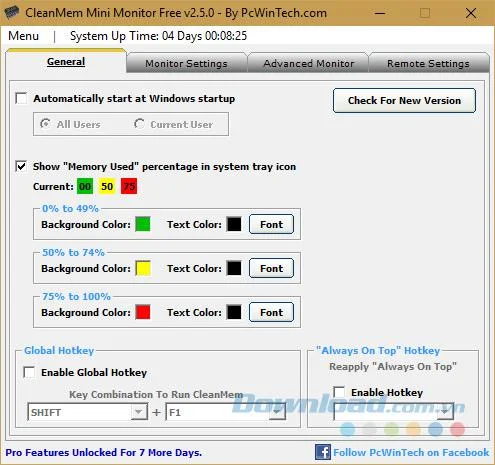Open Font dialog for 75% to 100%

point(271,312)
